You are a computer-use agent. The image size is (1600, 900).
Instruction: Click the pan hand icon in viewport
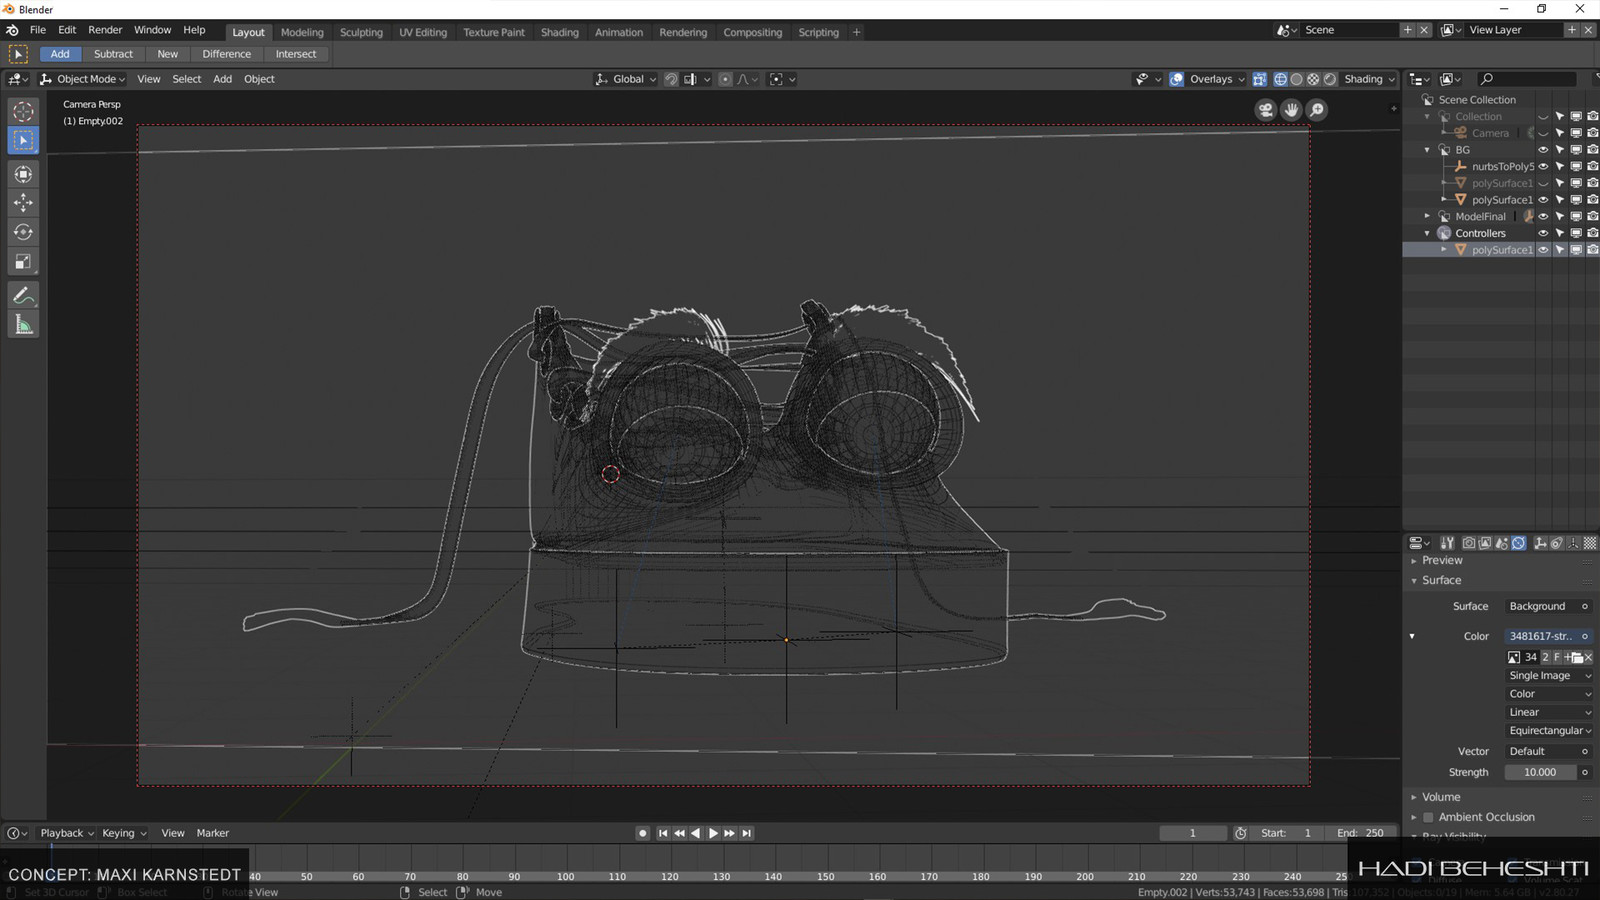coord(1291,110)
